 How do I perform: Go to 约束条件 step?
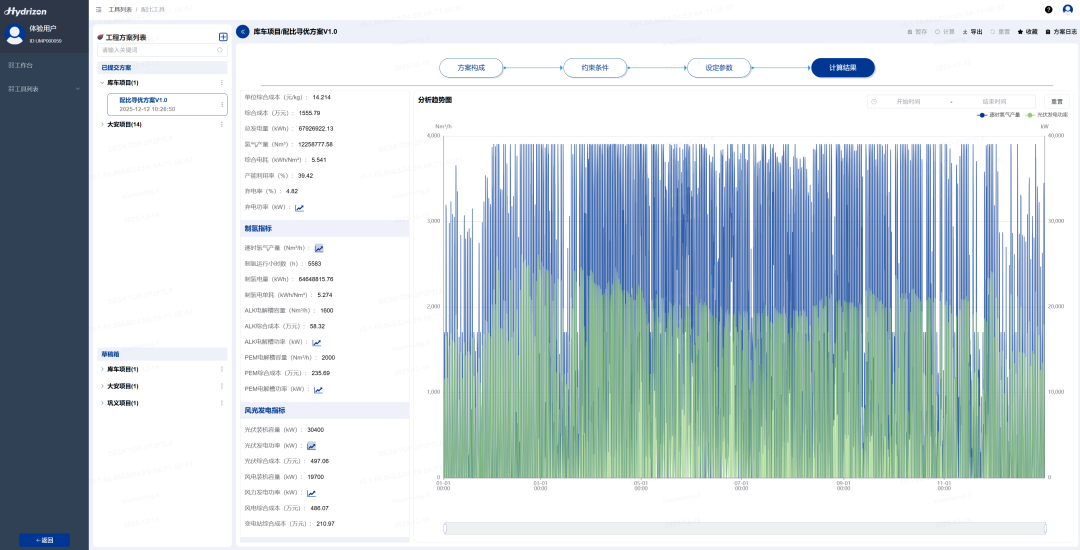(x=595, y=67)
